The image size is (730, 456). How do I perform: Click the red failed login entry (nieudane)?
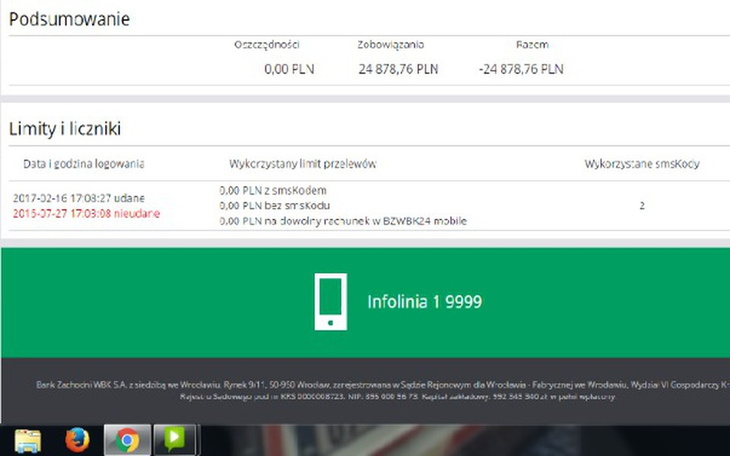point(86,213)
